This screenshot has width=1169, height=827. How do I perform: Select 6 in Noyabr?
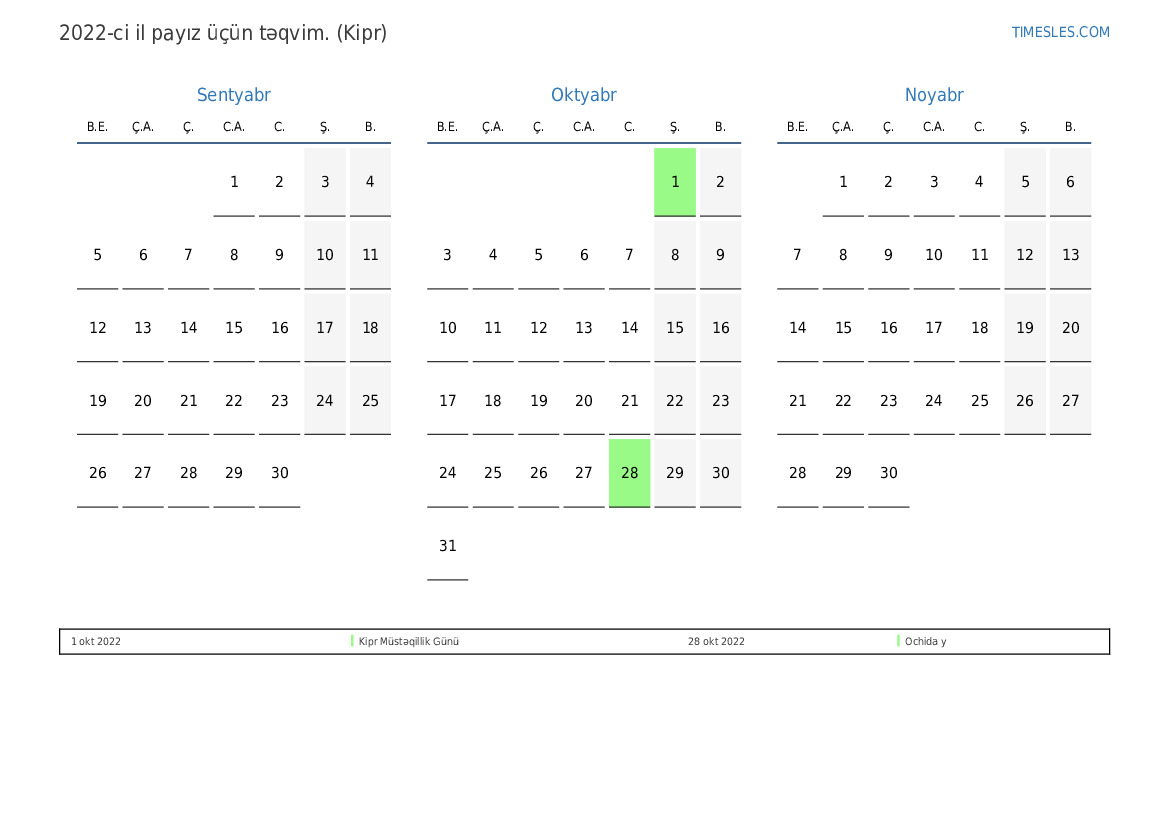(1070, 182)
